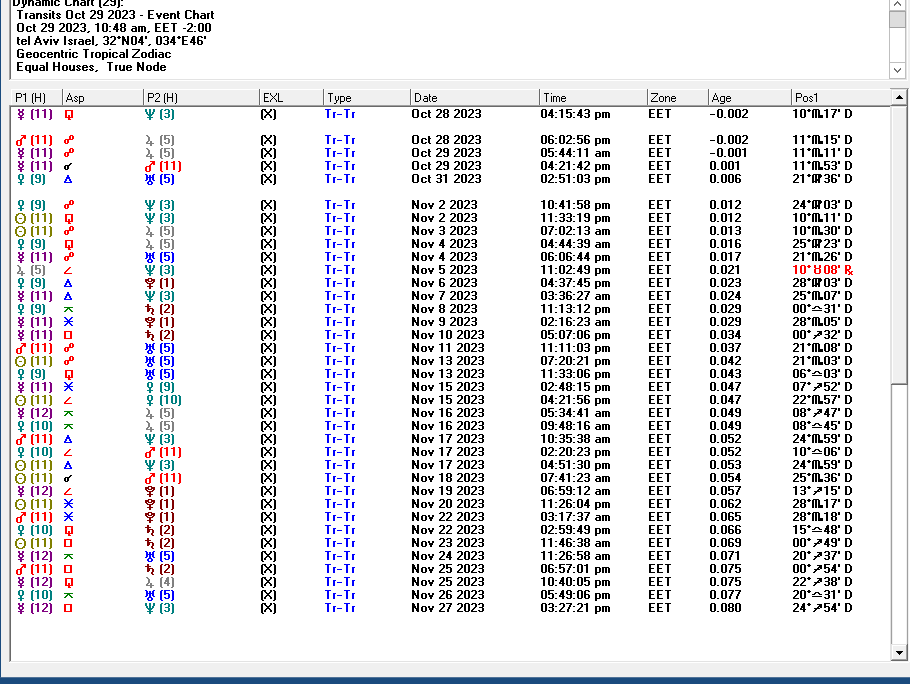Click Jupiter glyph in Nov 3 07:02:13 am row
The image size is (910, 684).
150,231
